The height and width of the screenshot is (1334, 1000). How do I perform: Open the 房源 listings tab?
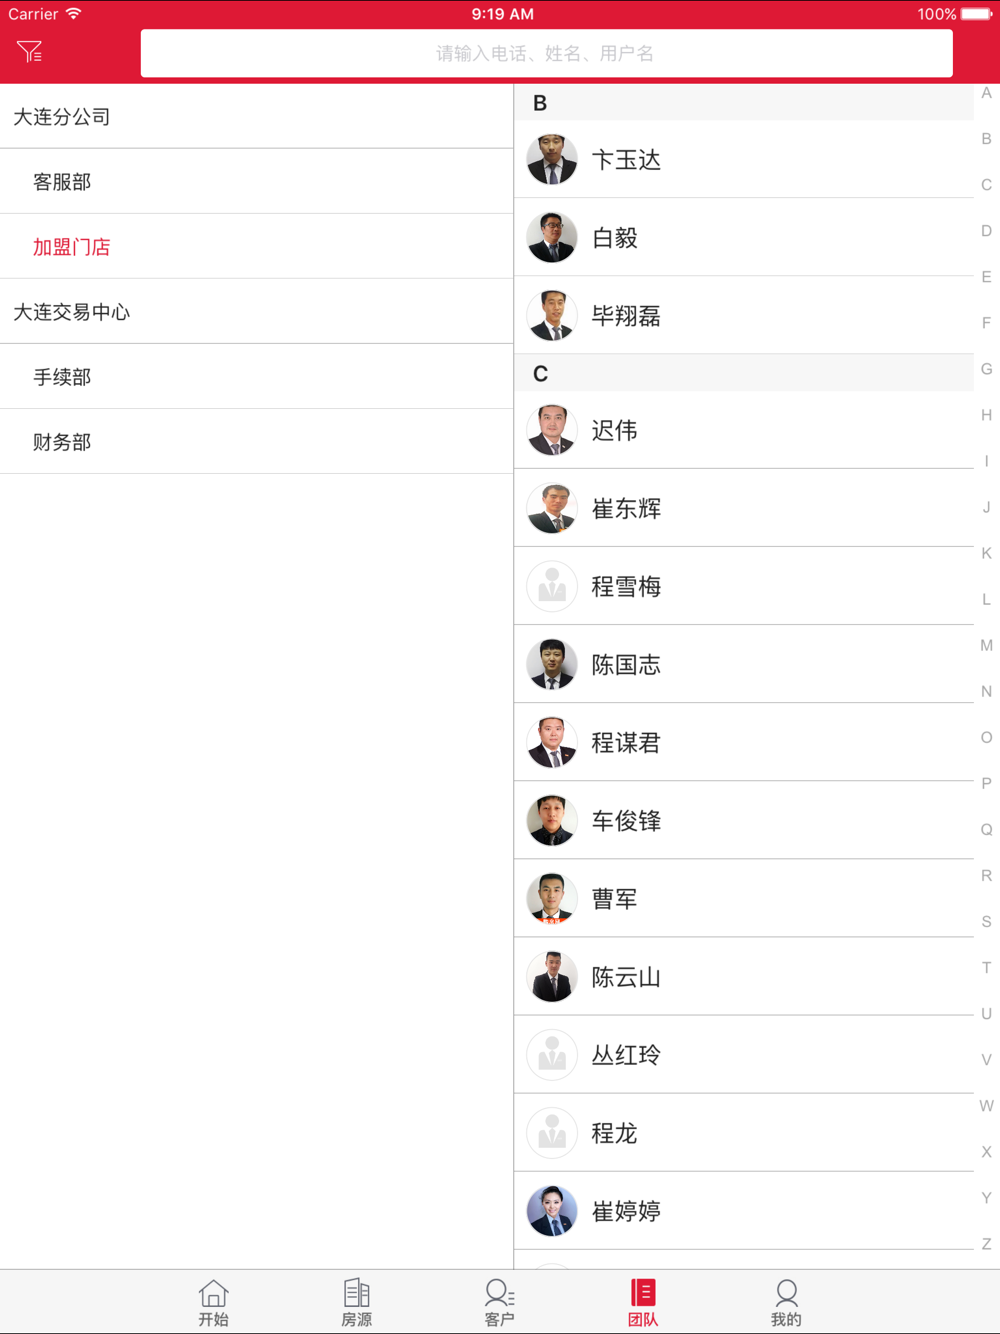(356, 1302)
